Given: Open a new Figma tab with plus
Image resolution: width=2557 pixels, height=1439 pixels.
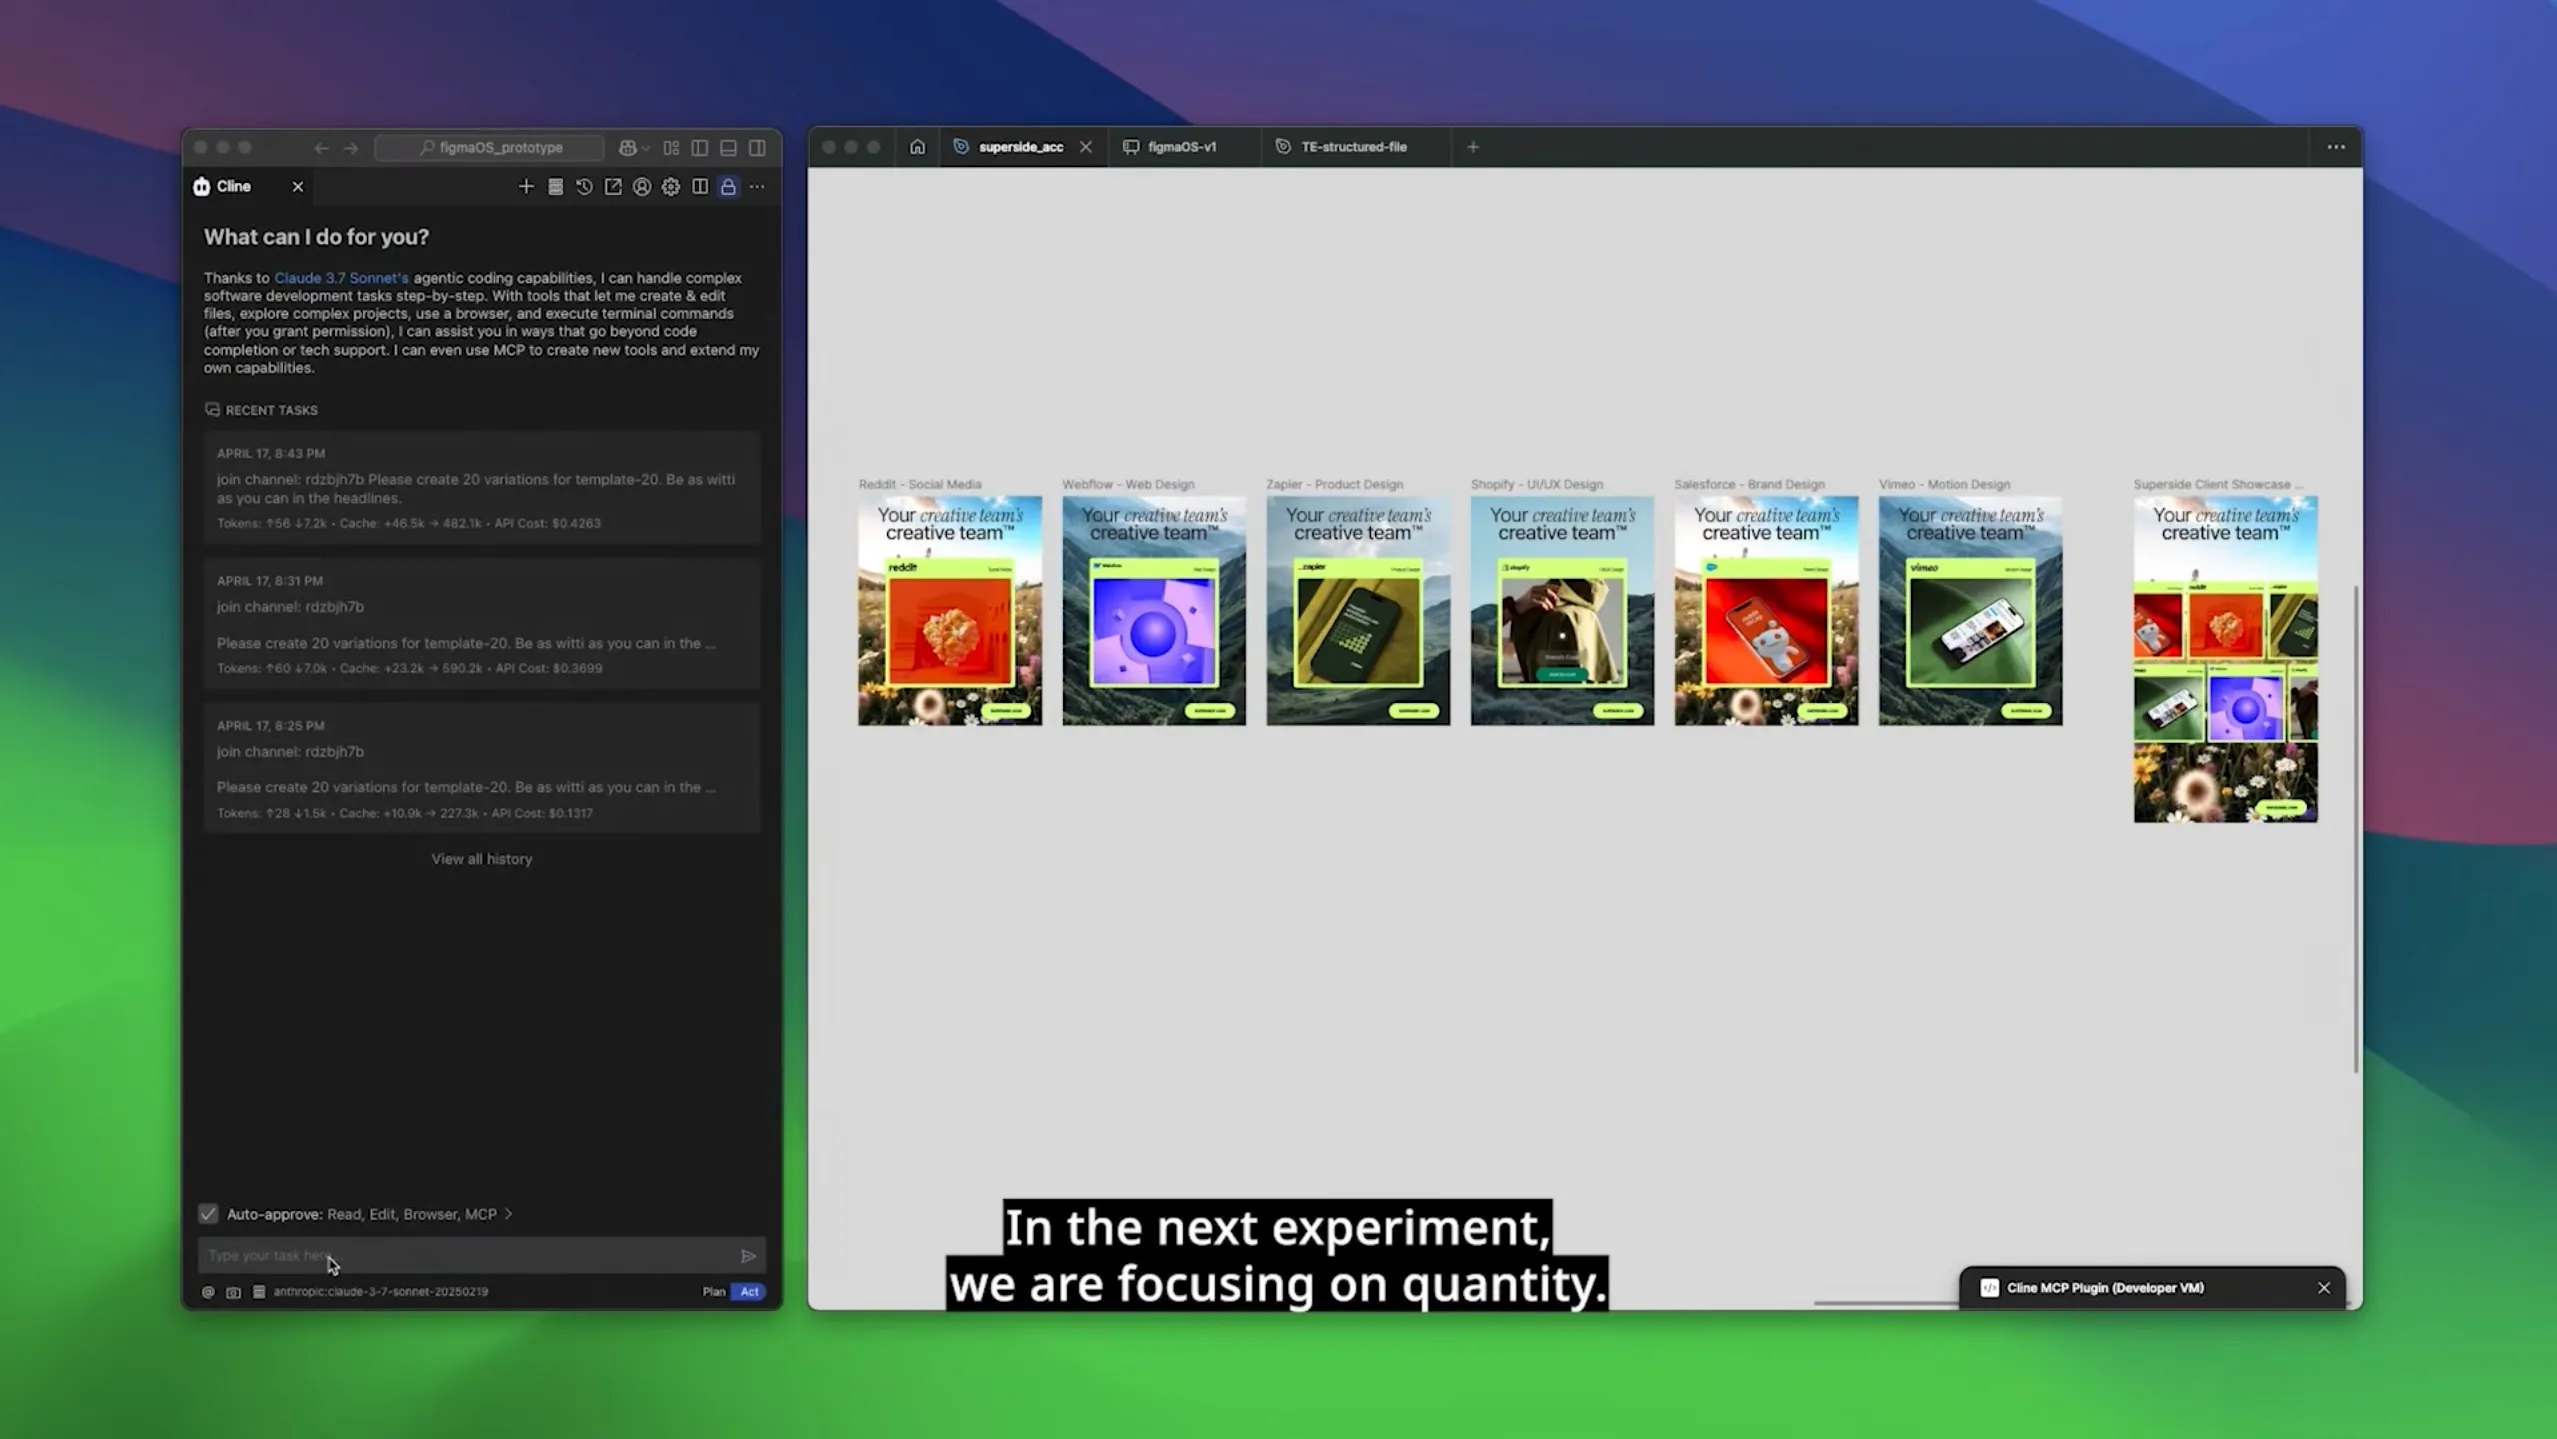Looking at the screenshot, I should [x=1473, y=147].
